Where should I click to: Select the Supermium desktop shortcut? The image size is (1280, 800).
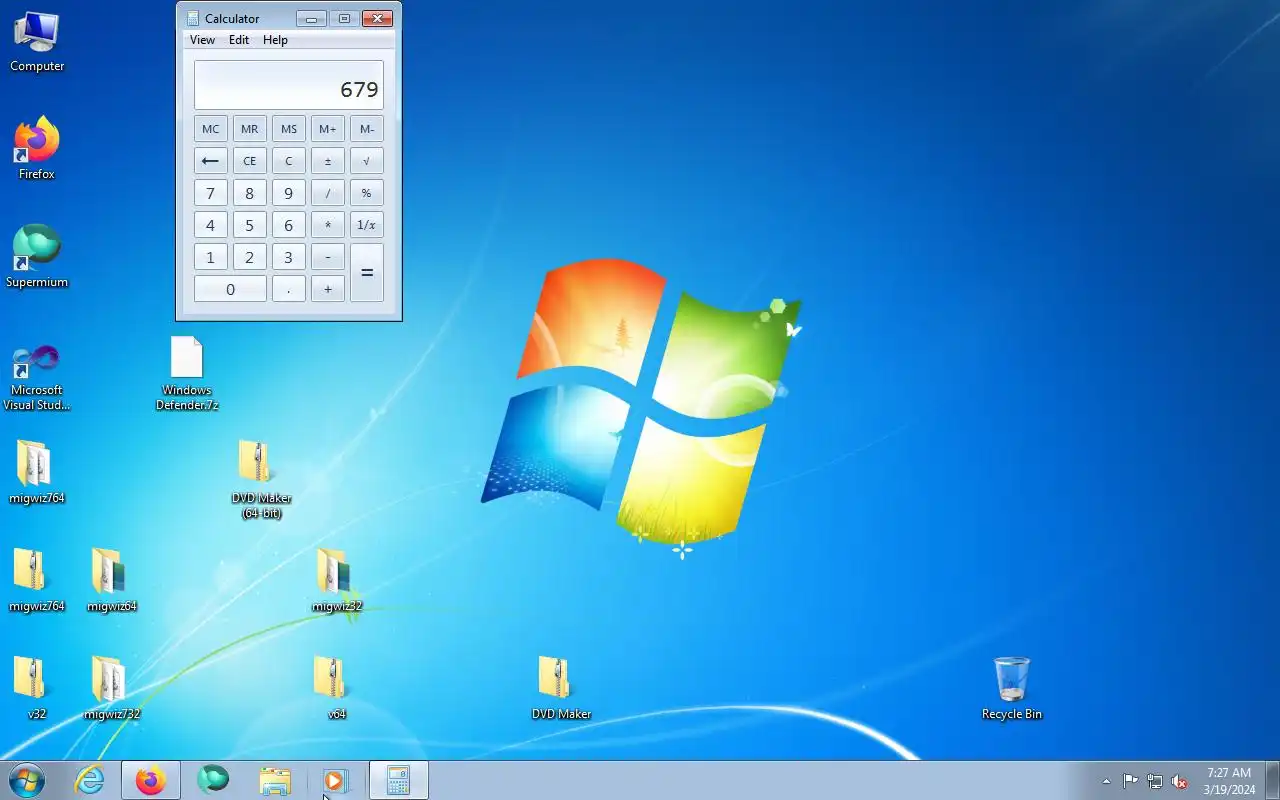[x=37, y=257]
